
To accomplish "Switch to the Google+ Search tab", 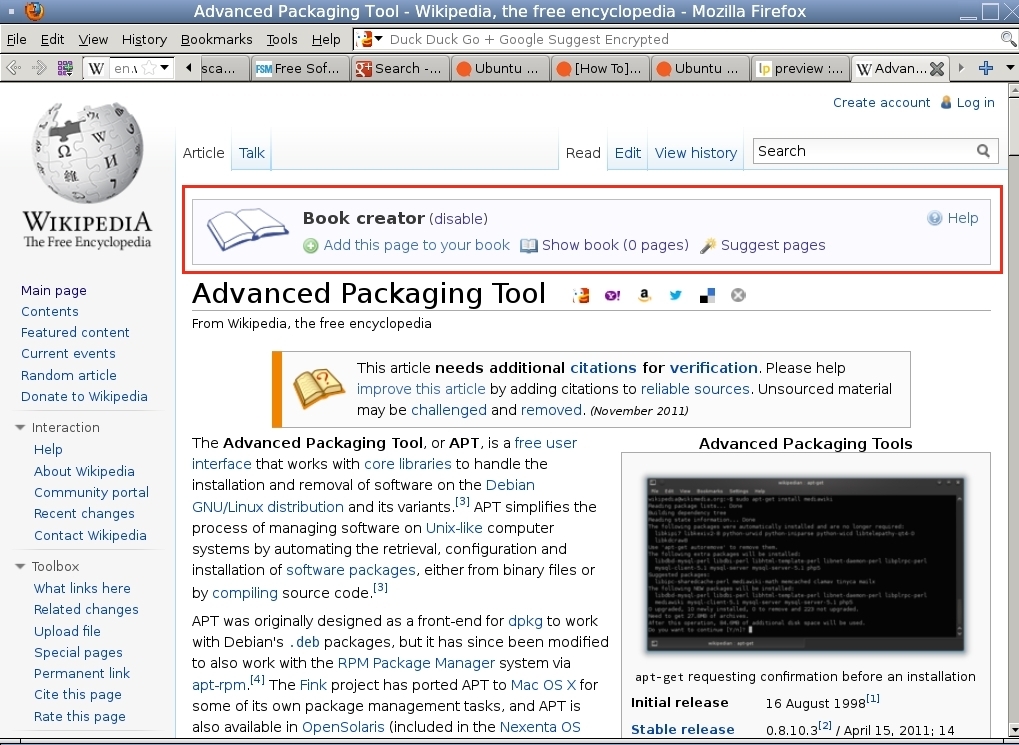I will click(400, 68).
